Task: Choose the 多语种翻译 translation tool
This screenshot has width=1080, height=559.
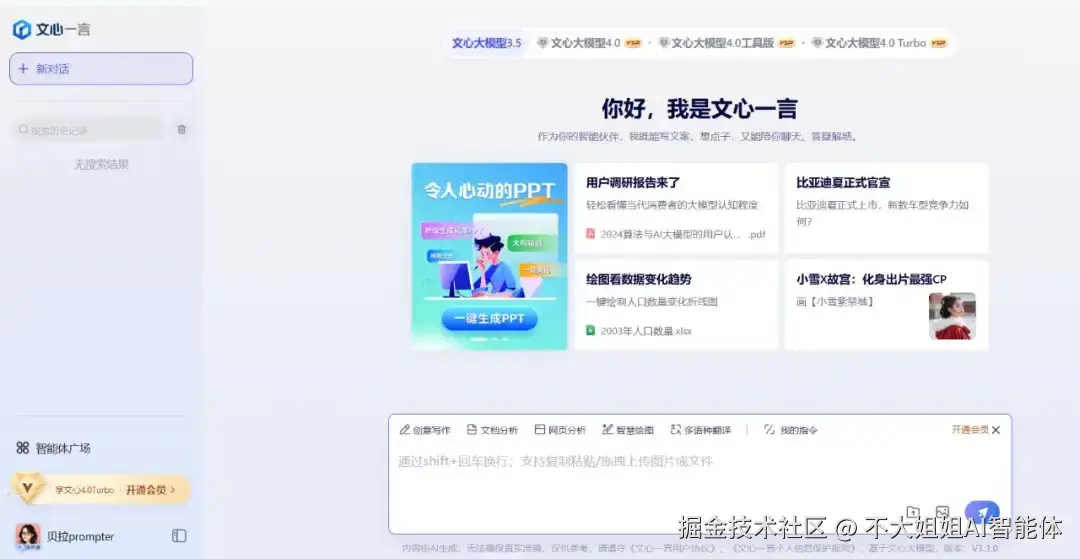Action: tap(700, 430)
